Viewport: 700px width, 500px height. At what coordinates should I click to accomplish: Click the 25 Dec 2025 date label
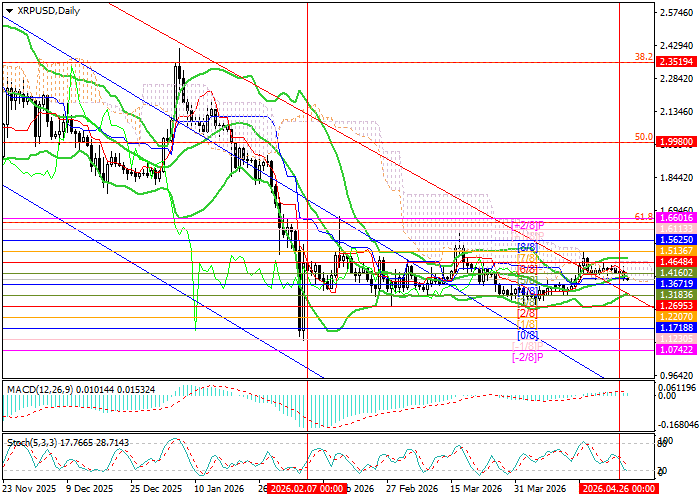pos(156,488)
